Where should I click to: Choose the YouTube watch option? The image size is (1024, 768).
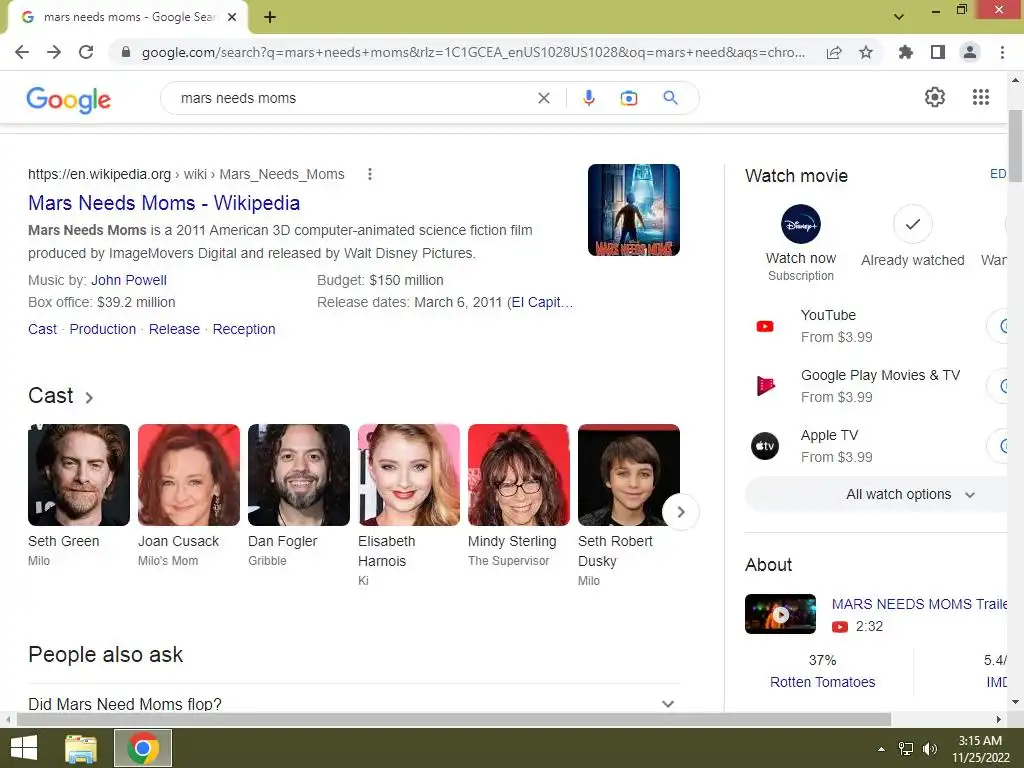tap(877, 326)
